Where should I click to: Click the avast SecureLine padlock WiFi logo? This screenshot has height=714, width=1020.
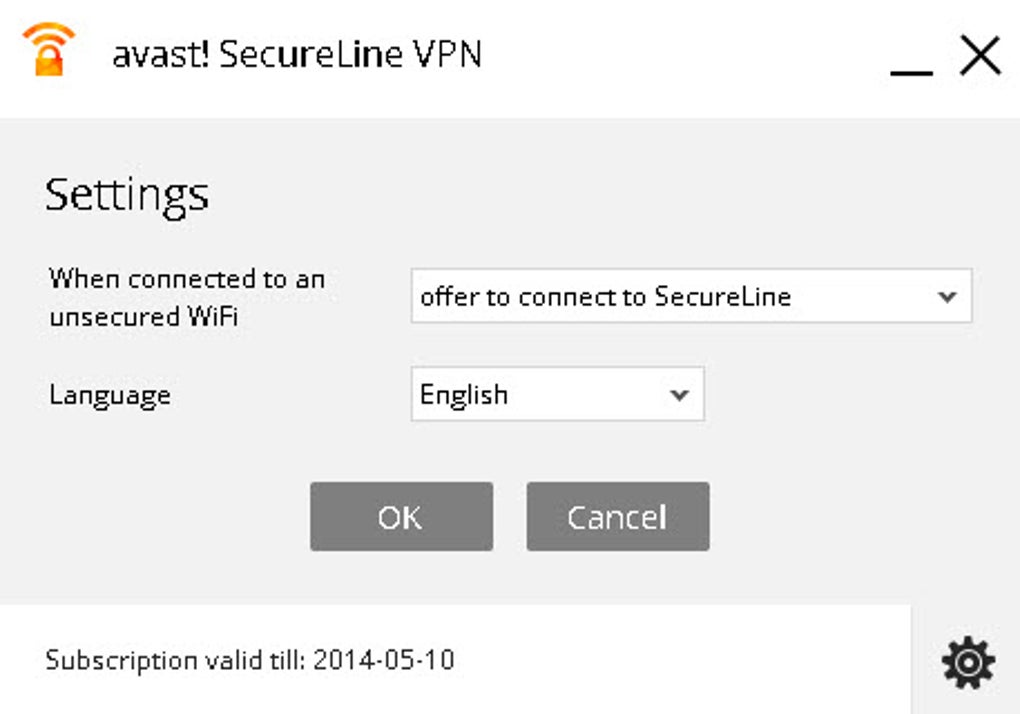coord(48,50)
